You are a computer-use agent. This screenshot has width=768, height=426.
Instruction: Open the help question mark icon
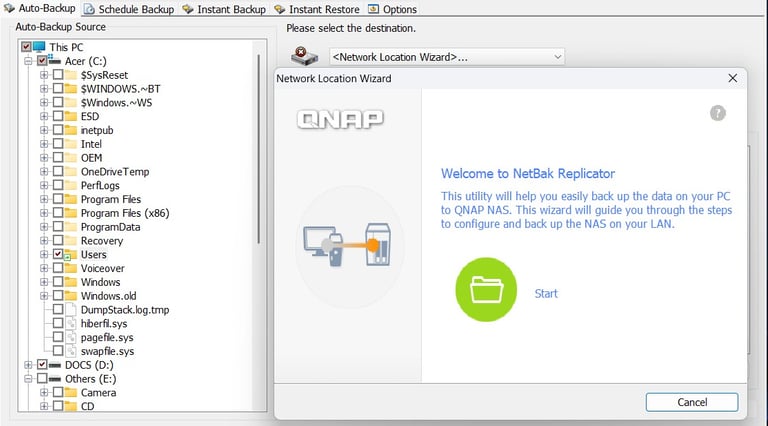click(718, 113)
